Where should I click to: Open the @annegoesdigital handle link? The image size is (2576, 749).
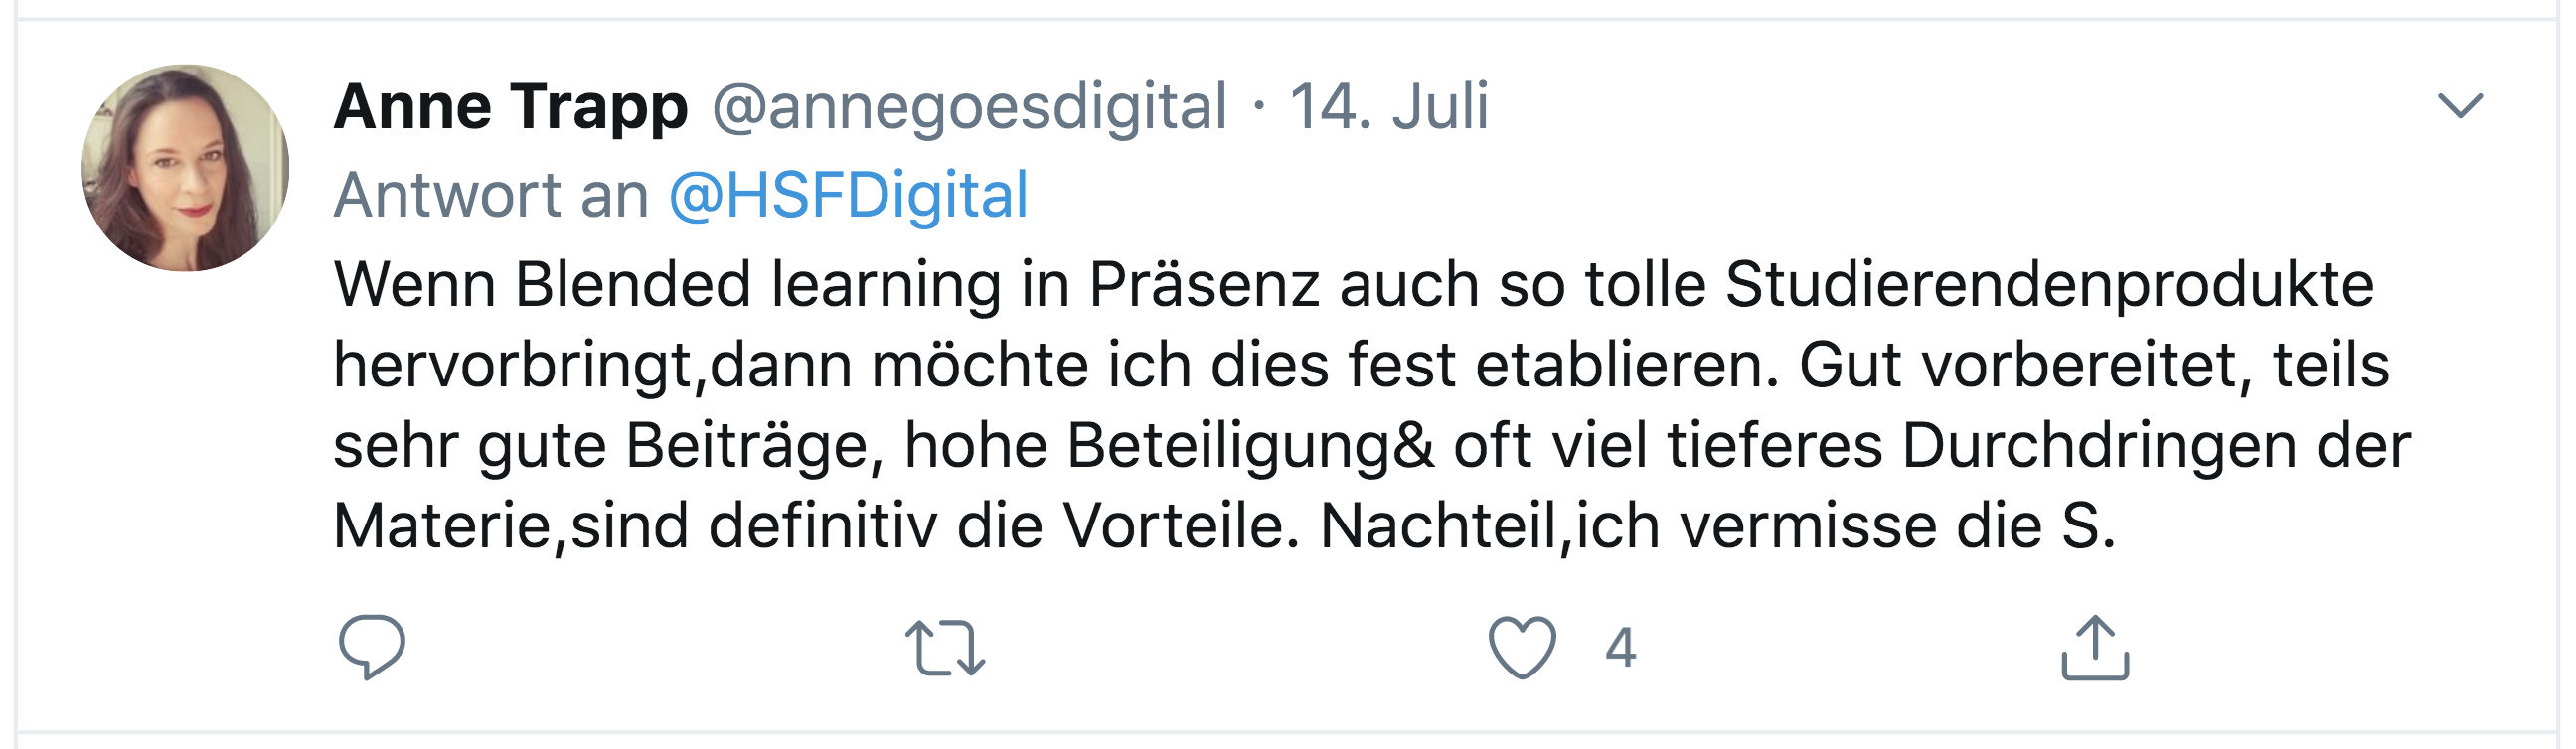pyautogui.click(x=969, y=106)
